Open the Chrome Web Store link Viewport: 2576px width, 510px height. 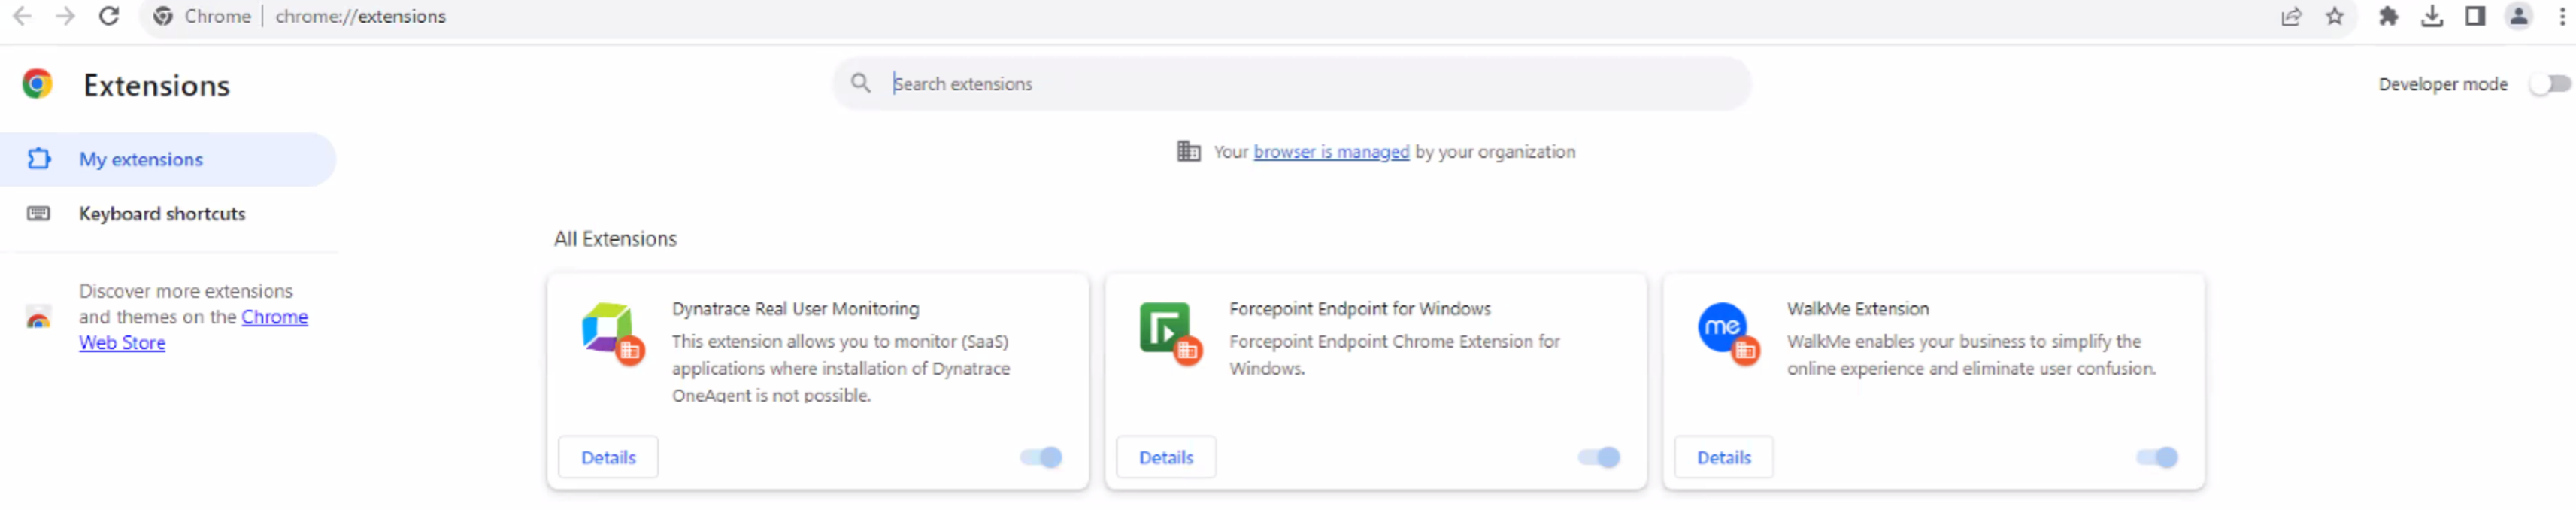(274, 317)
